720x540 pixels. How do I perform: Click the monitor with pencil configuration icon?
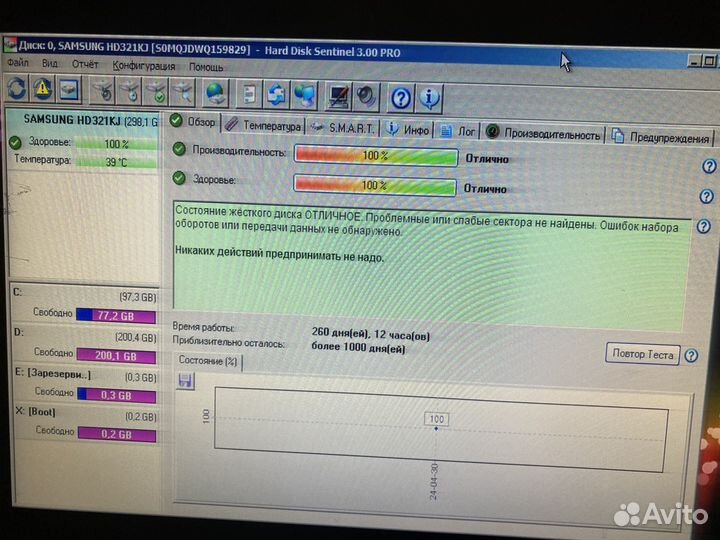(338, 96)
